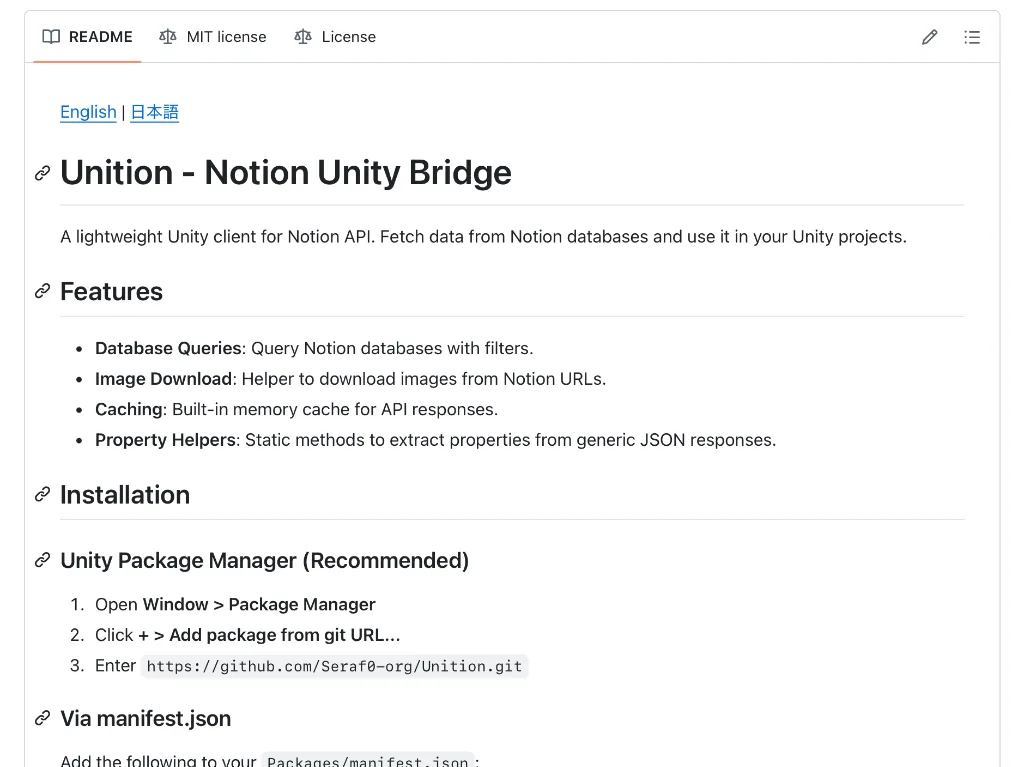Click the Via manifest.json heading
Viewport: 1024px width, 767px height.
[x=146, y=719]
